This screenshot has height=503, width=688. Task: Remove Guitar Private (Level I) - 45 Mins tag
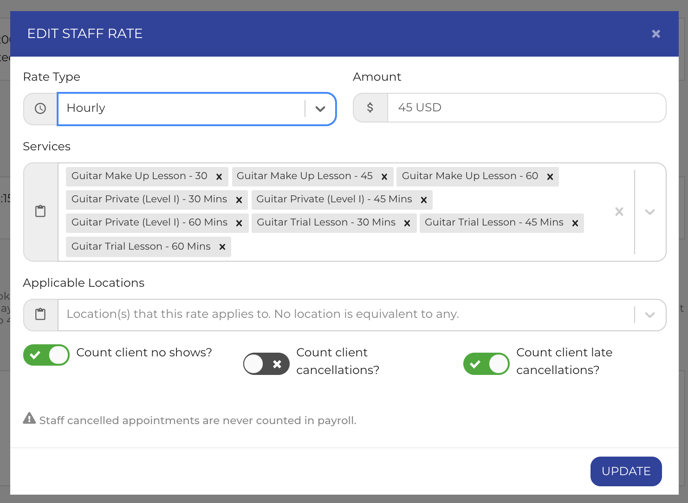coord(424,200)
